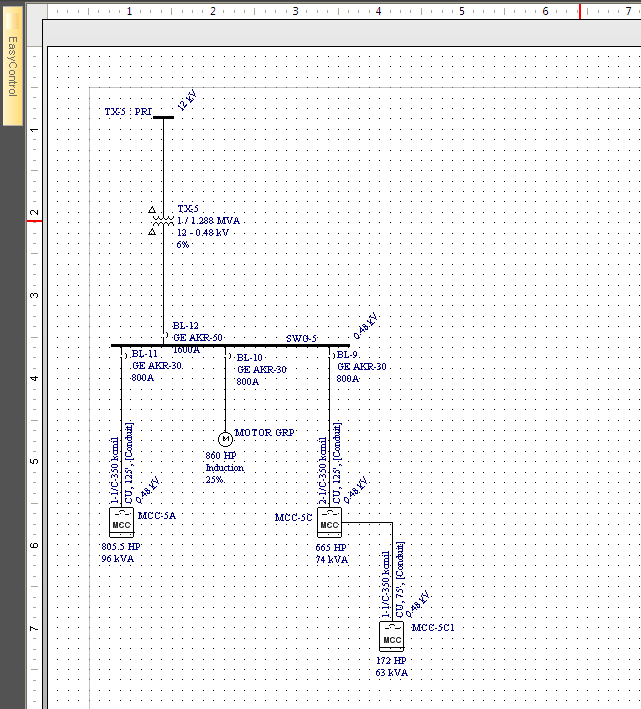Image resolution: width=641 pixels, height=709 pixels.
Task: Select the BL-9 breaker symbol
Action: coord(330,357)
